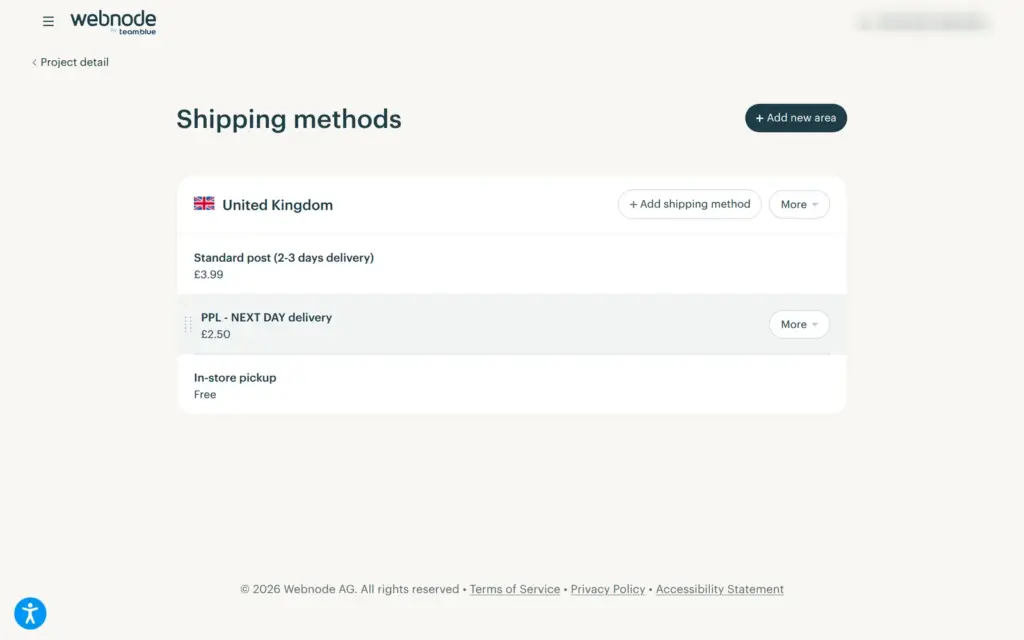1024x640 pixels.
Task: Click the £3.99 price
Action: click(208, 275)
